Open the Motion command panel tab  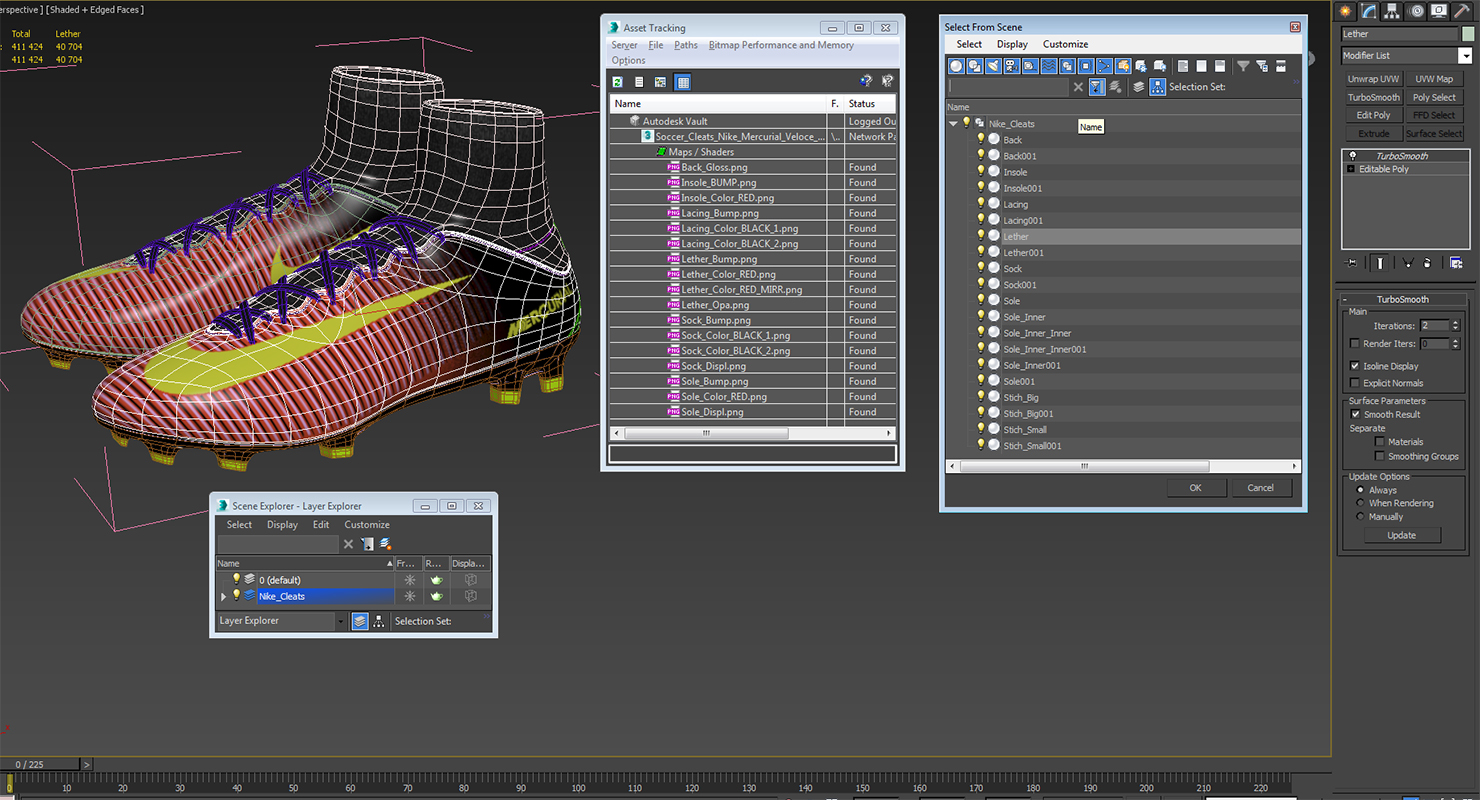tap(1416, 11)
